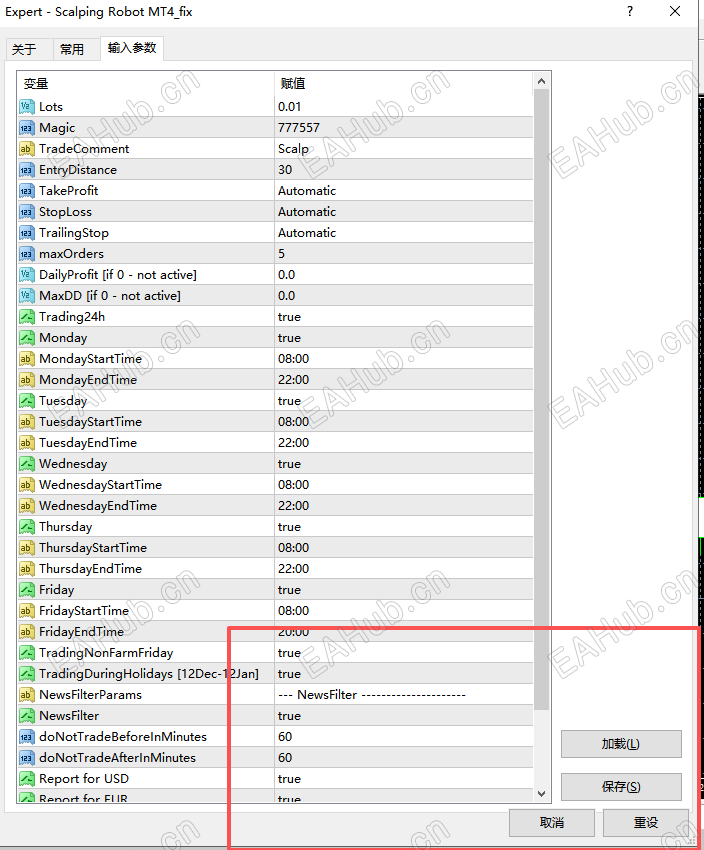Click the MaxDD double-type icon
Screen dimensions: 704x850
27,296
